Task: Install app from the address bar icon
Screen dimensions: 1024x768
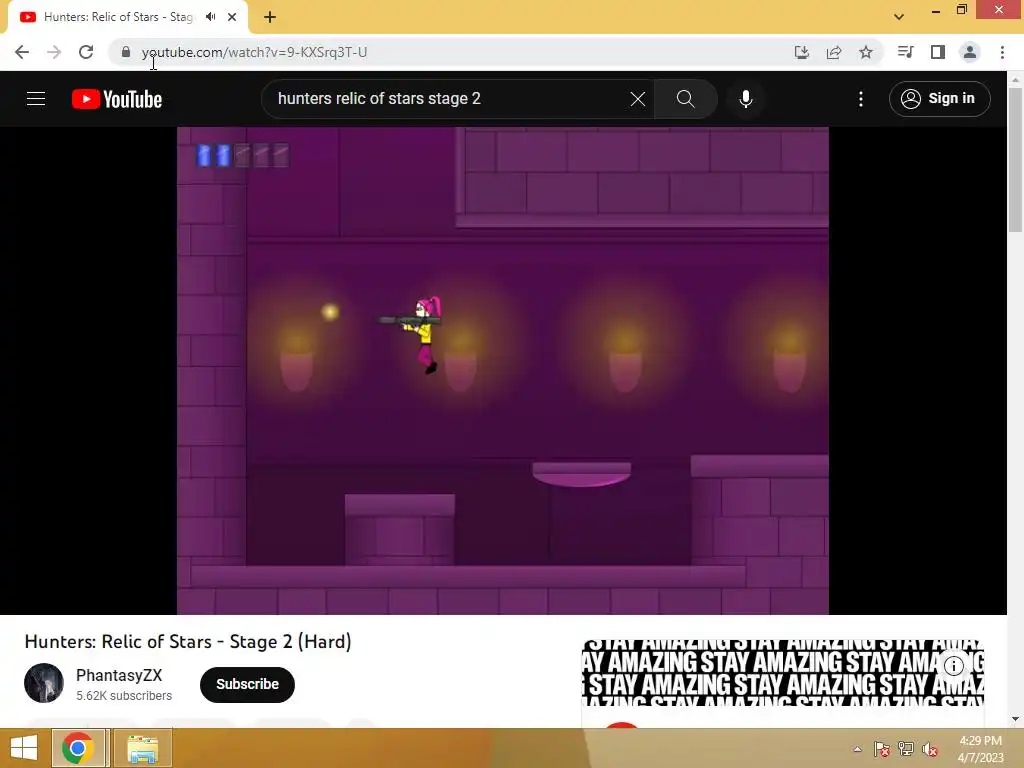Action: [802, 52]
